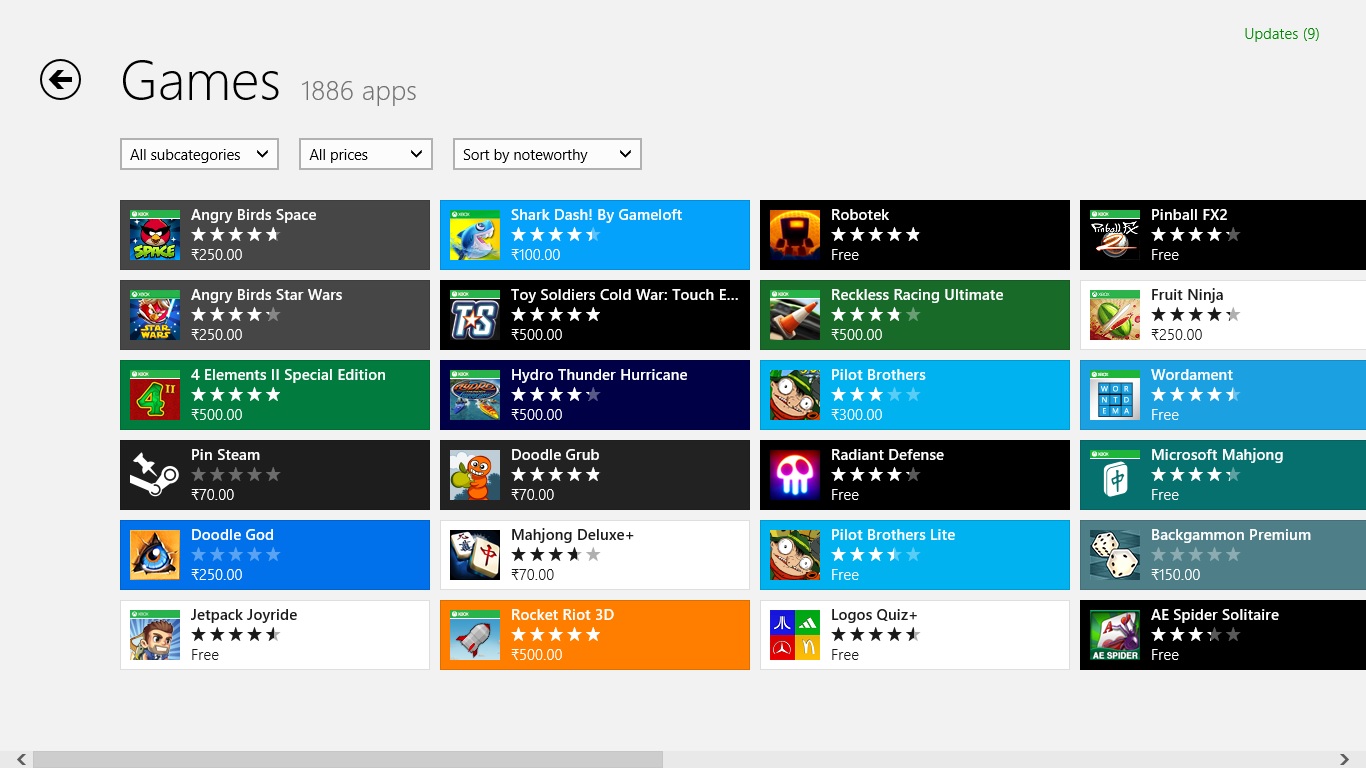Click the Pin Steam star rating
The width and height of the screenshot is (1366, 768).
236,475
